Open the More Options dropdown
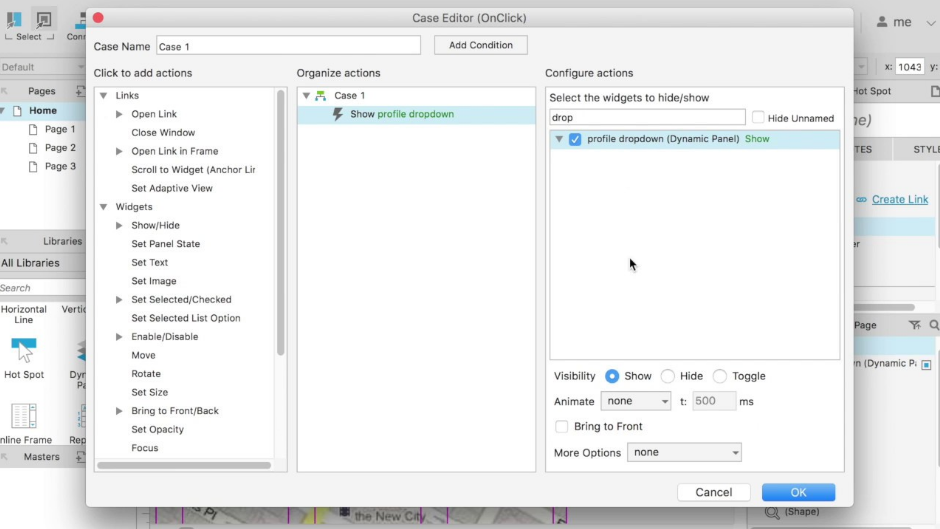Screen dimensions: 940x529 684,453
